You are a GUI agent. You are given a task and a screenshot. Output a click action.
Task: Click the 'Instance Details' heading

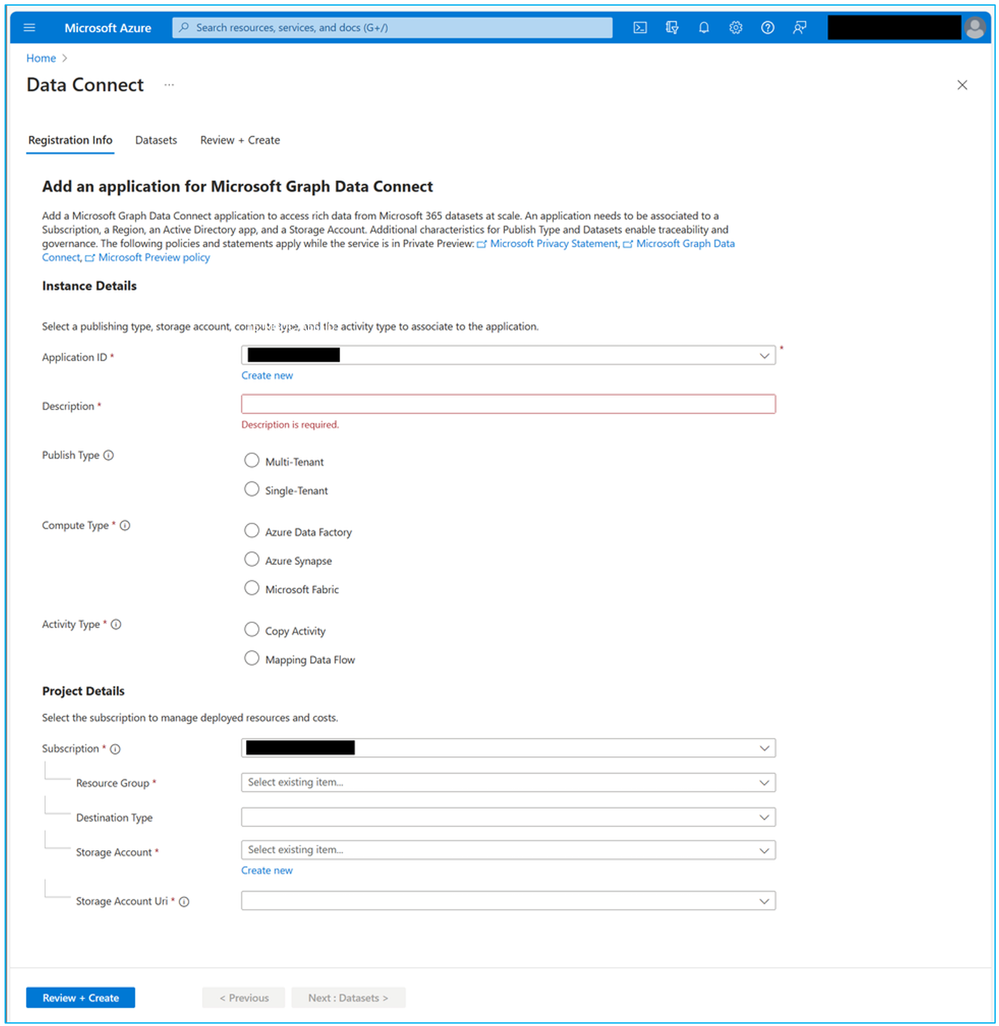click(x=90, y=286)
